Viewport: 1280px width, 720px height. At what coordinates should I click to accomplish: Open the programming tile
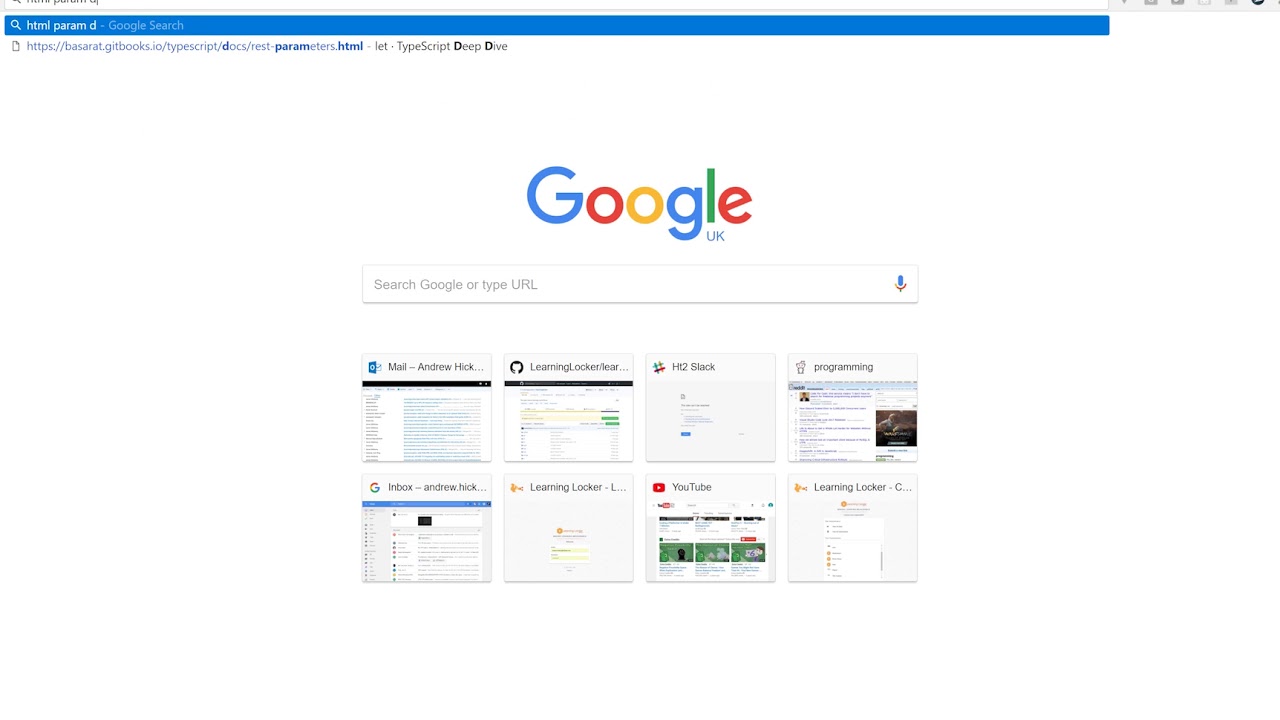tap(853, 407)
